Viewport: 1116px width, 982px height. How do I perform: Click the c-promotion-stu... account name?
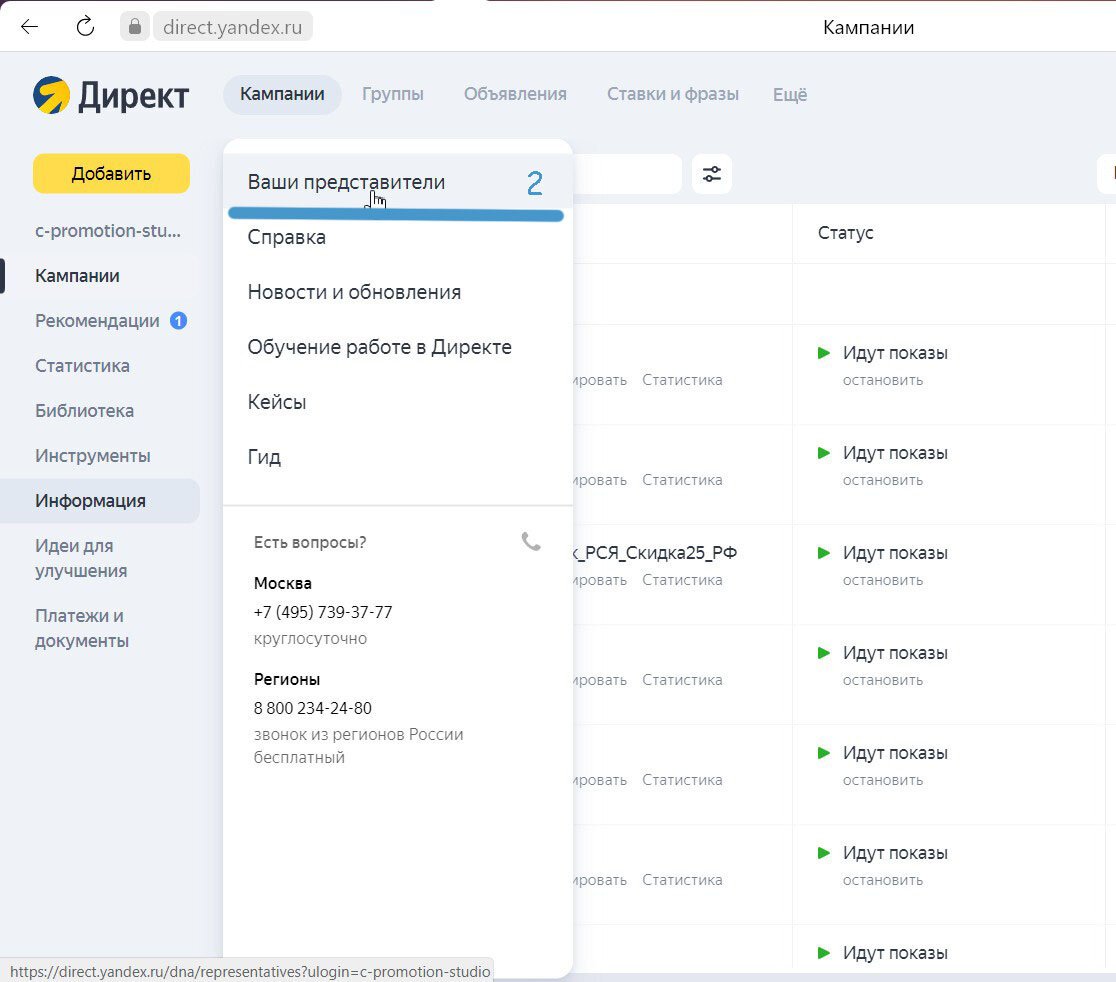click(107, 231)
